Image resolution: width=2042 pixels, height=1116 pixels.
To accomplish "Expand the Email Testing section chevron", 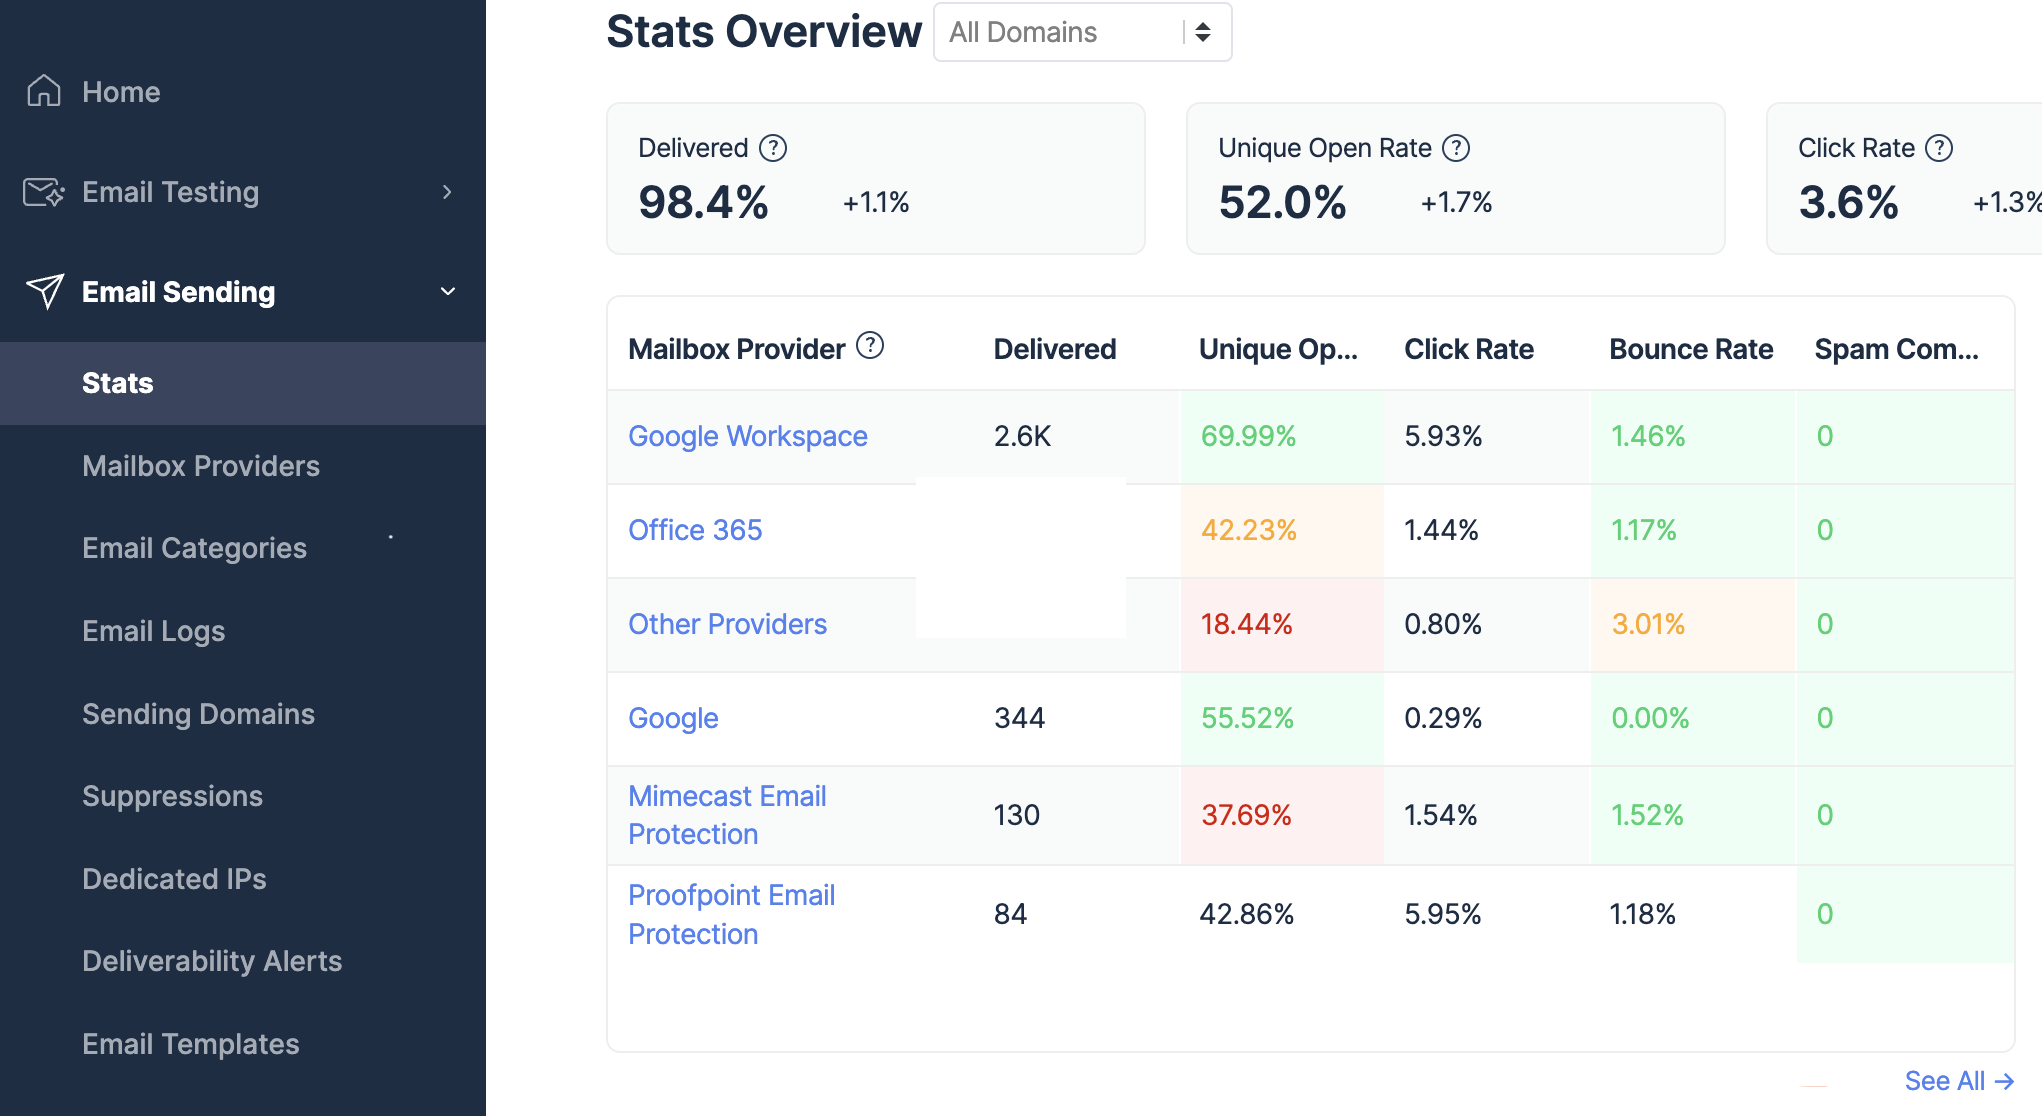I will (x=447, y=192).
